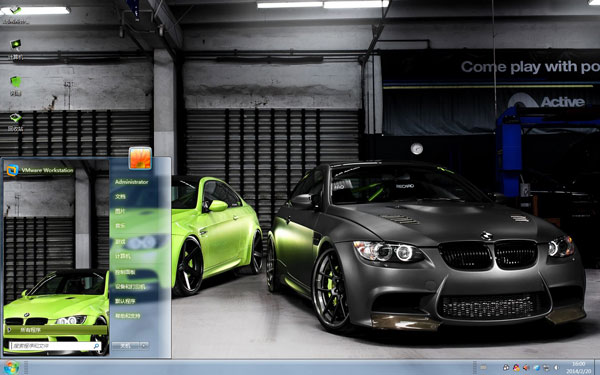Click the Windows Start orb
This screenshot has width=600, height=375.
[11, 368]
